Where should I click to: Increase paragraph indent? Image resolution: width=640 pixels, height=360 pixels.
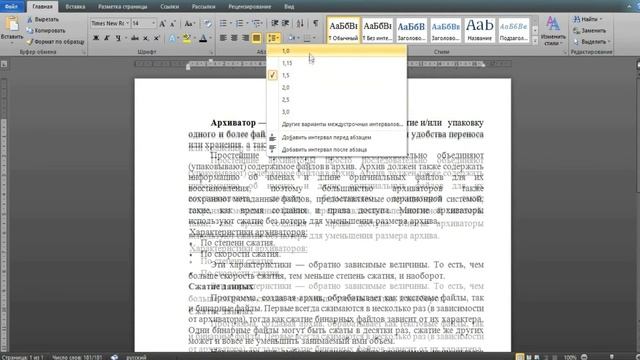pyautogui.click(x=285, y=23)
